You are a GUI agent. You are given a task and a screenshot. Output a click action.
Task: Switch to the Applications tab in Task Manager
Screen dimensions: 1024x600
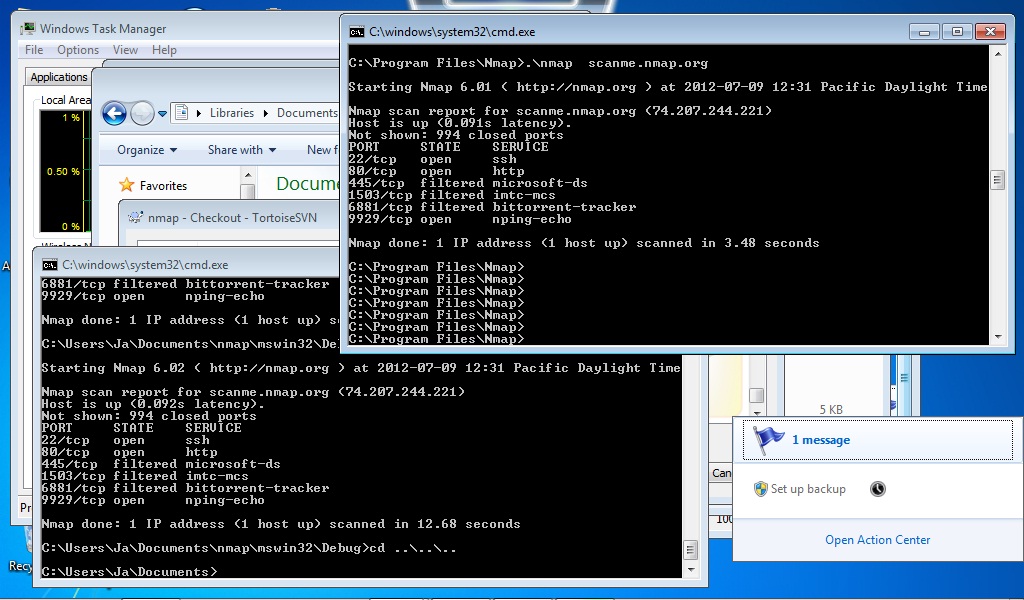[58, 77]
